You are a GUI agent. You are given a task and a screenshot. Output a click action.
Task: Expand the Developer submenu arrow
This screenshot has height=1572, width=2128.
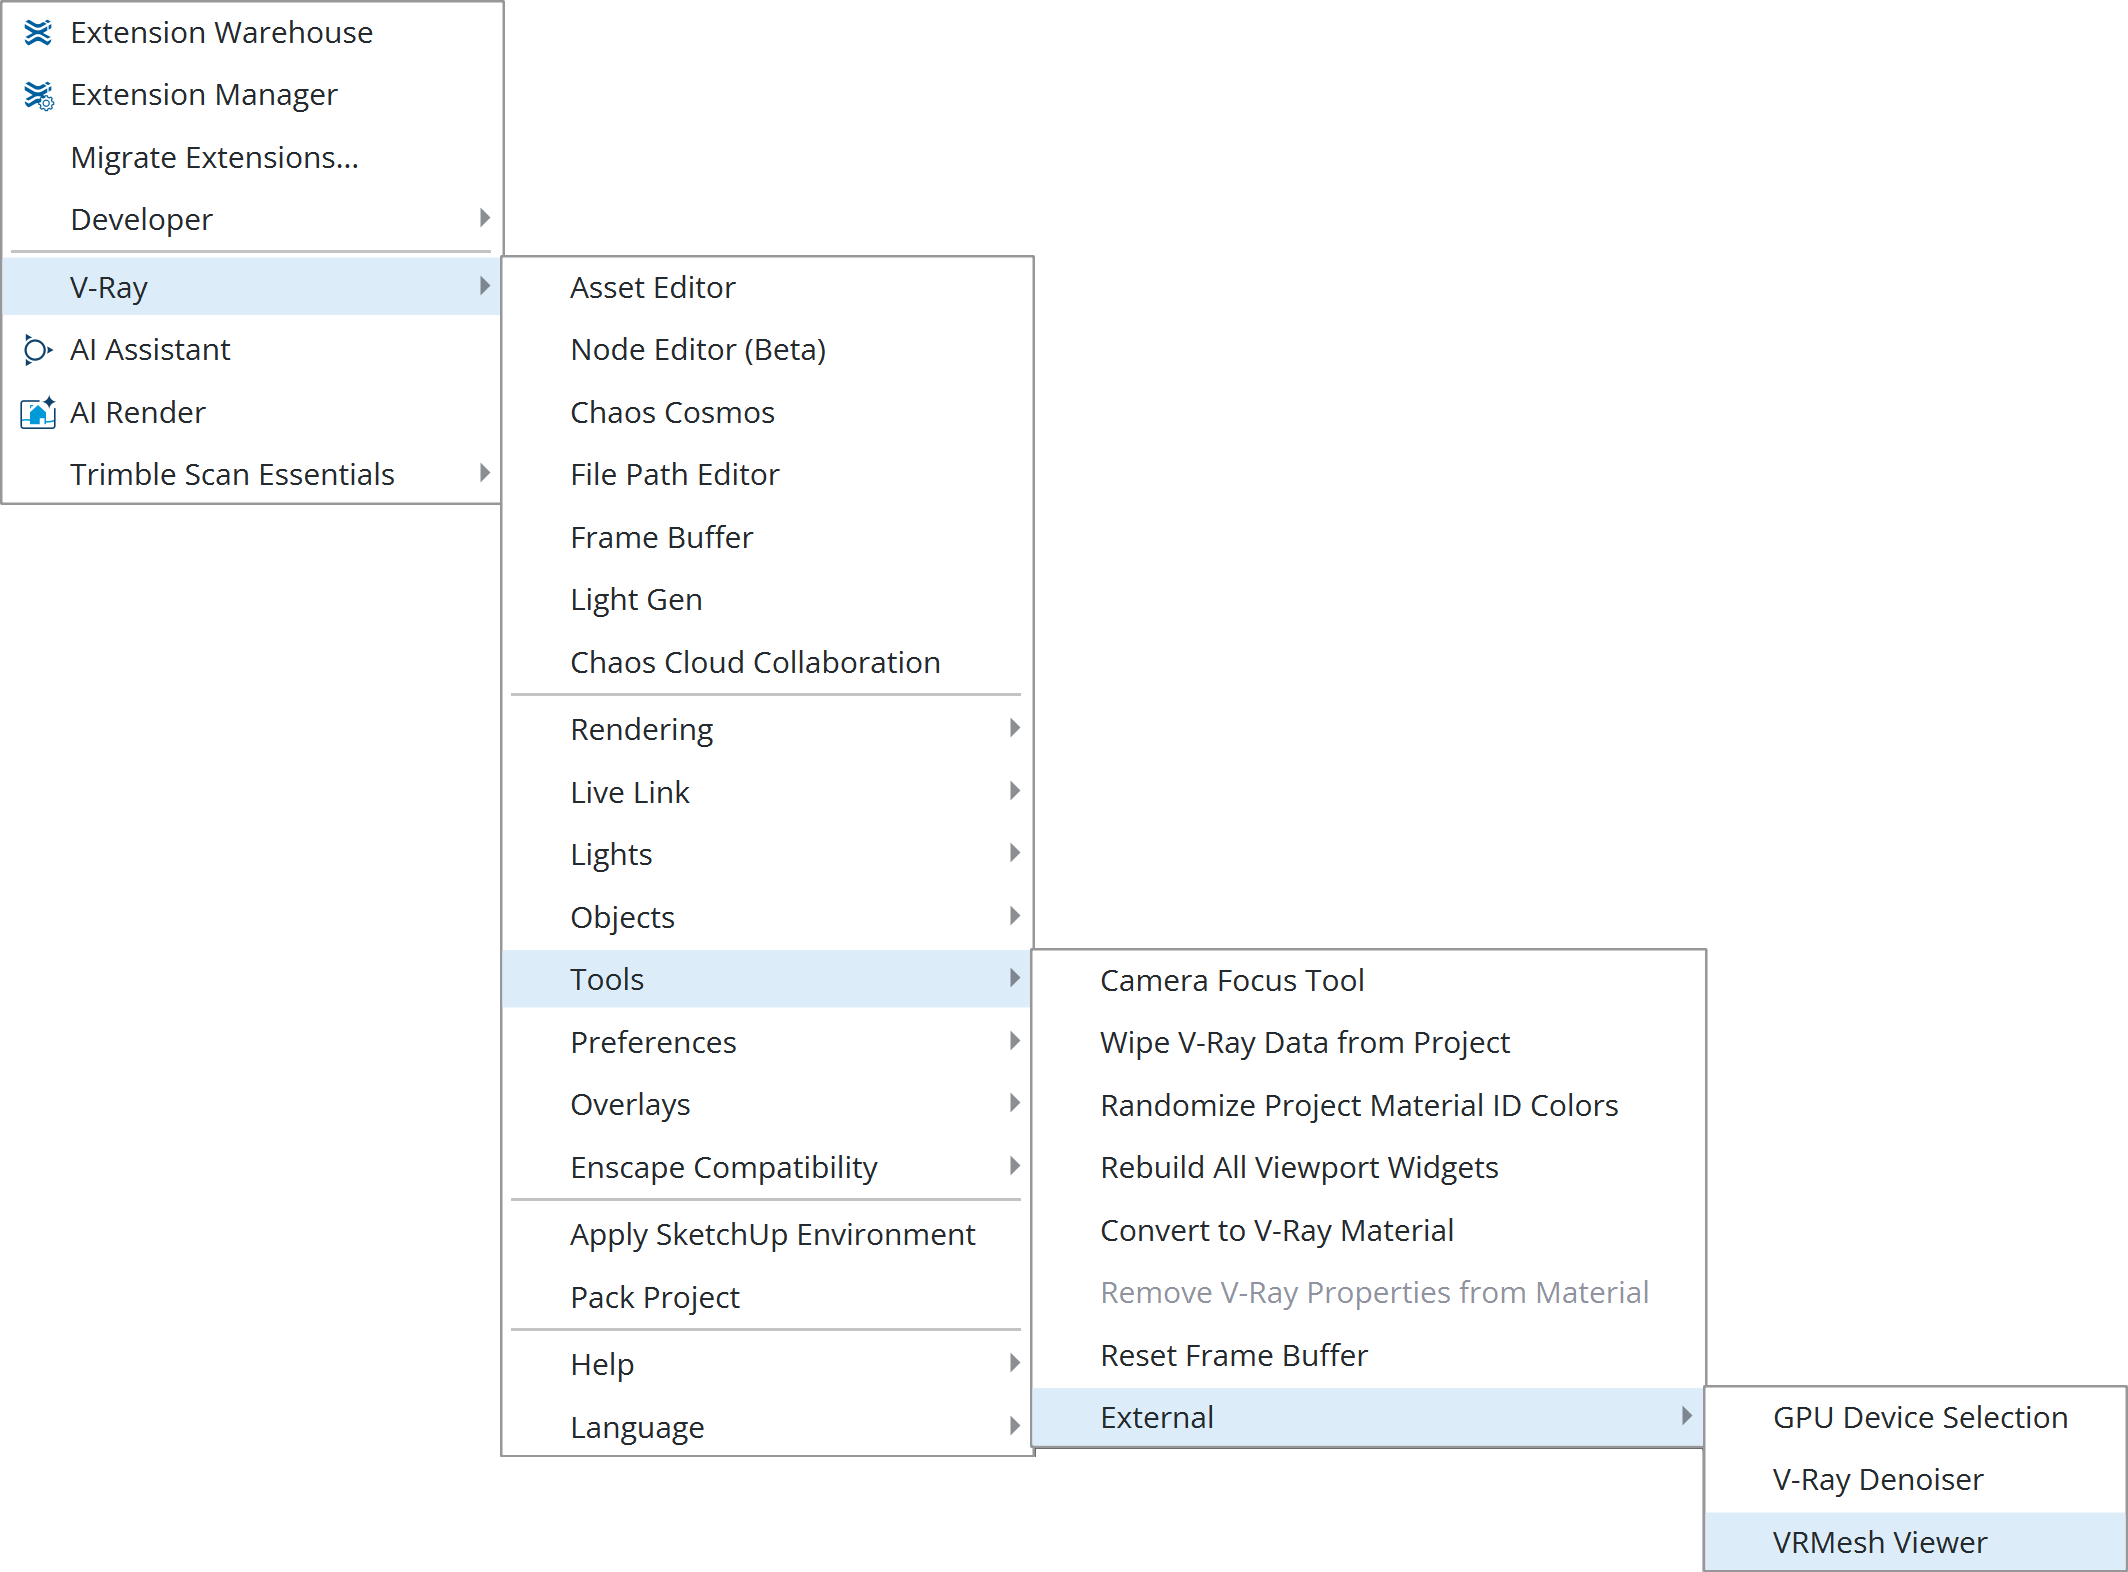pos(485,218)
